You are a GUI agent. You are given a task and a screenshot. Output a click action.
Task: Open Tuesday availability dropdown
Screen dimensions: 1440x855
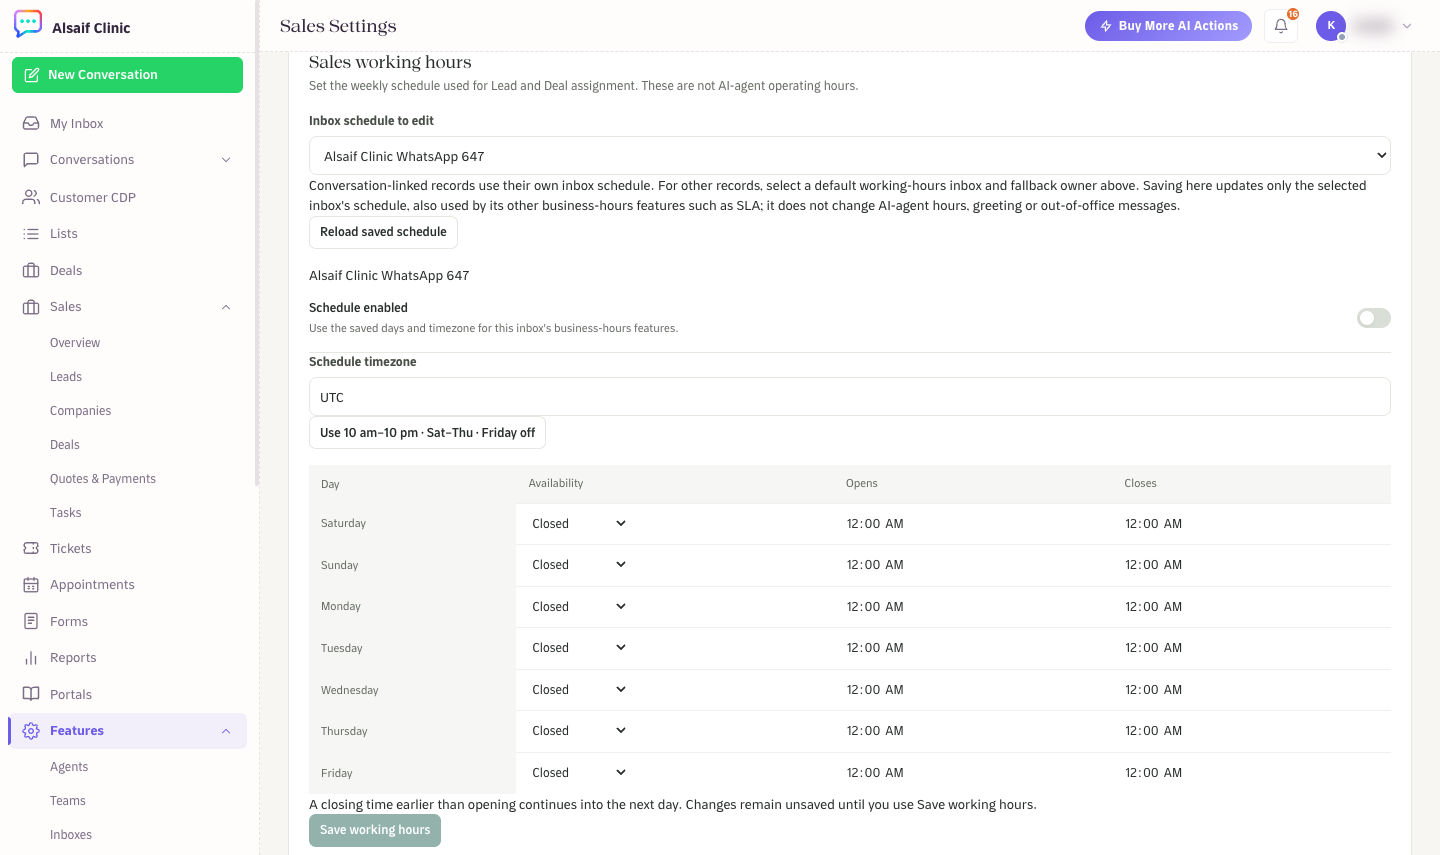tap(579, 647)
